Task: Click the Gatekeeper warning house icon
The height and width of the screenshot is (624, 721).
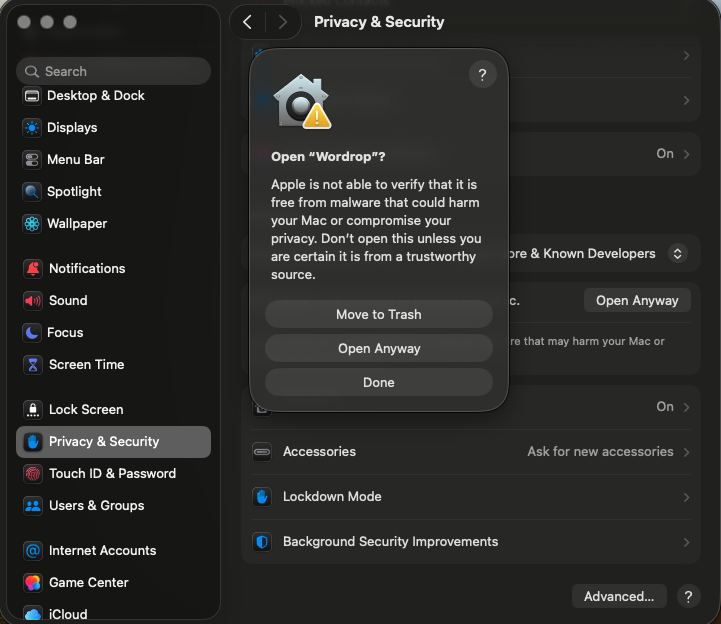Action: point(302,102)
